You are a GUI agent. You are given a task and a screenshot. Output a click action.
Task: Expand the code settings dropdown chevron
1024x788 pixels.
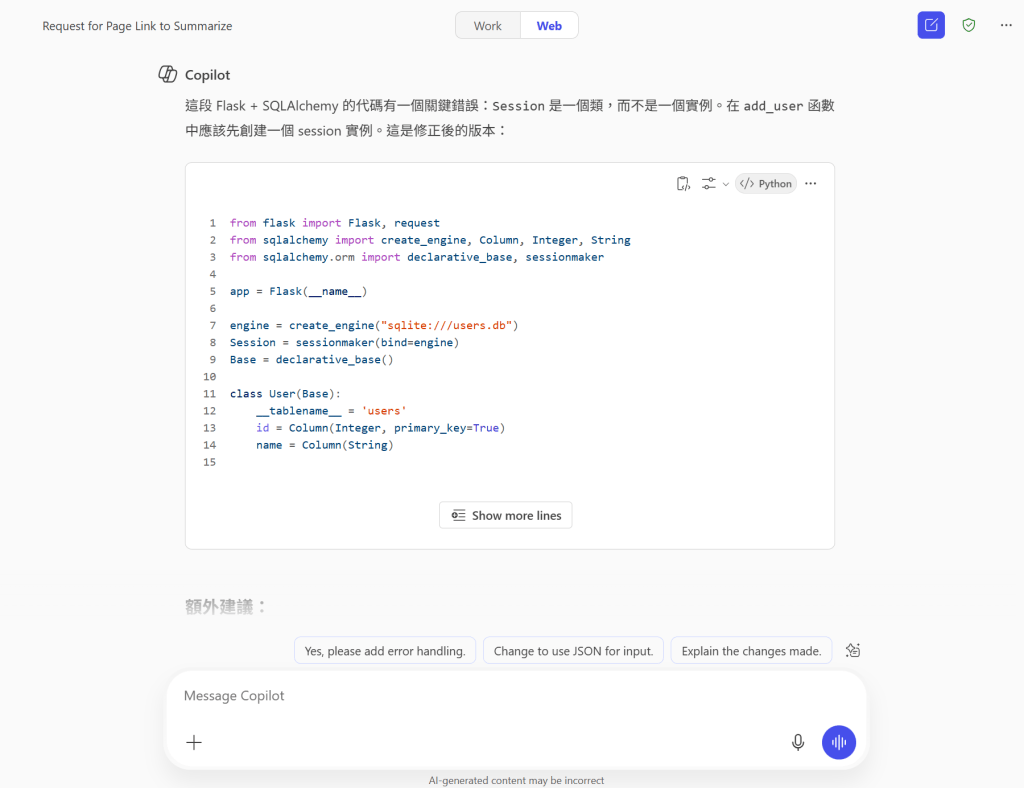tap(726, 184)
